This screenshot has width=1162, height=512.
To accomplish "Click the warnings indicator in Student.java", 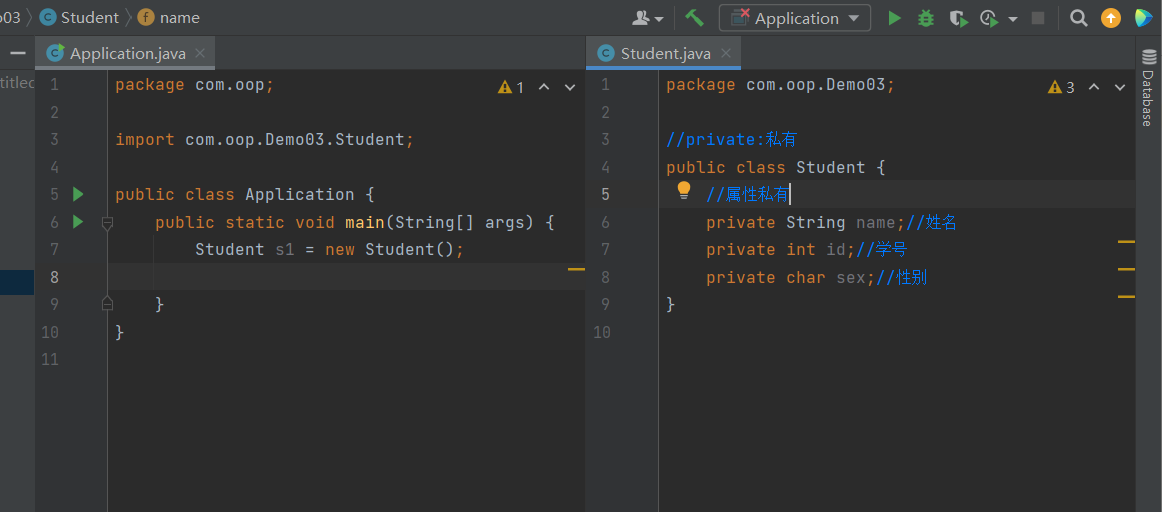I will pyautogui.click(x=1061, y=87).
